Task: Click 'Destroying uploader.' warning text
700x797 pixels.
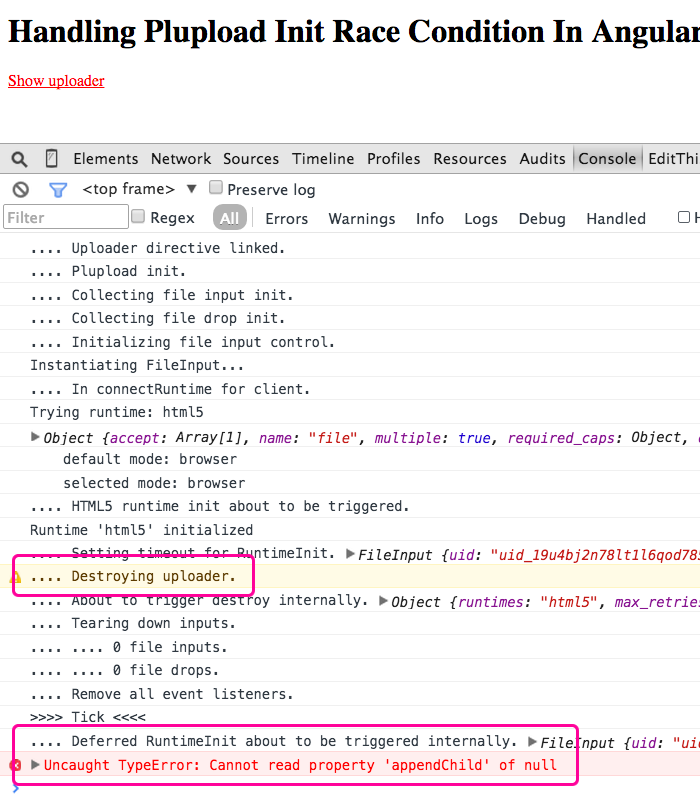Action: (x=133, y=576)
